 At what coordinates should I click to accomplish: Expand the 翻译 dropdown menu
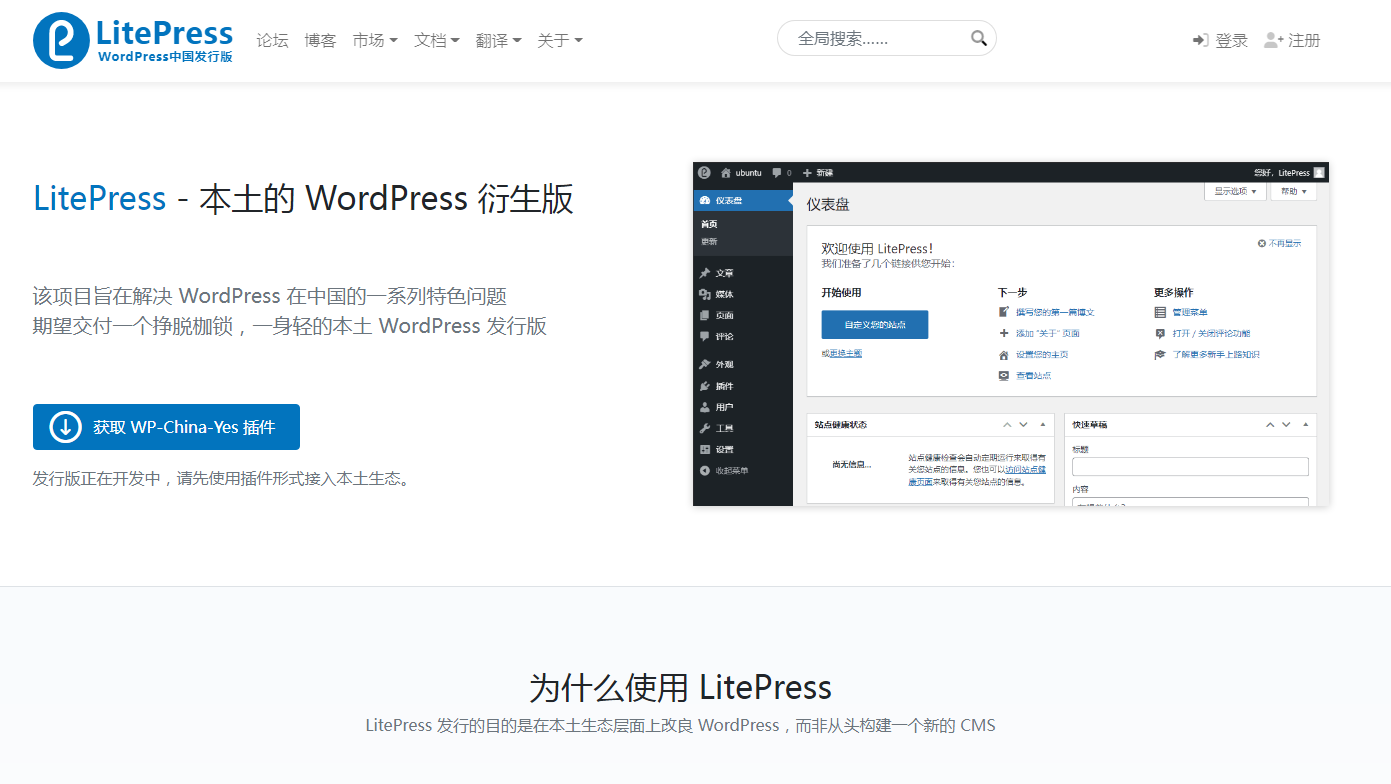pos(499,40)
